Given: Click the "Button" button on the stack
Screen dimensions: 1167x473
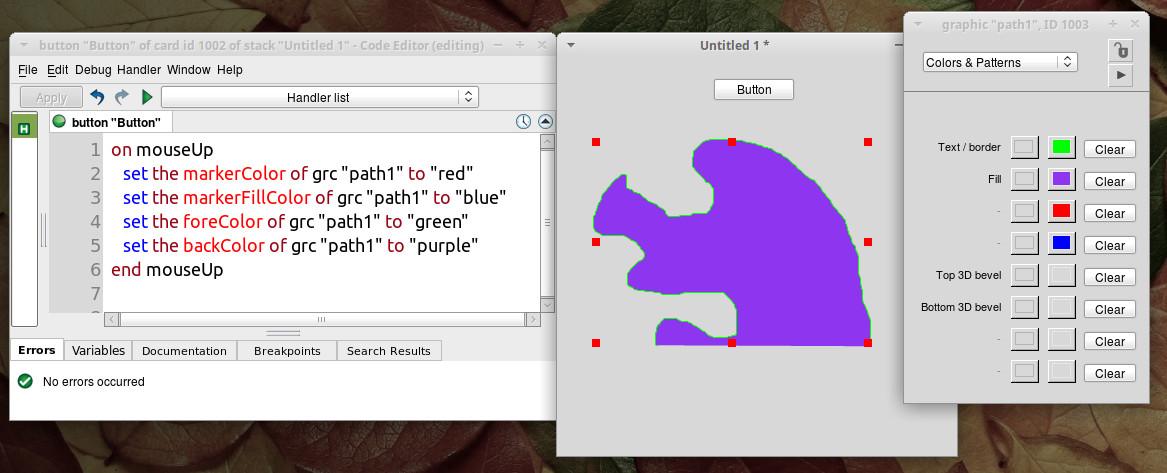Looking at the screenshot, I should (x=754, y=89).
